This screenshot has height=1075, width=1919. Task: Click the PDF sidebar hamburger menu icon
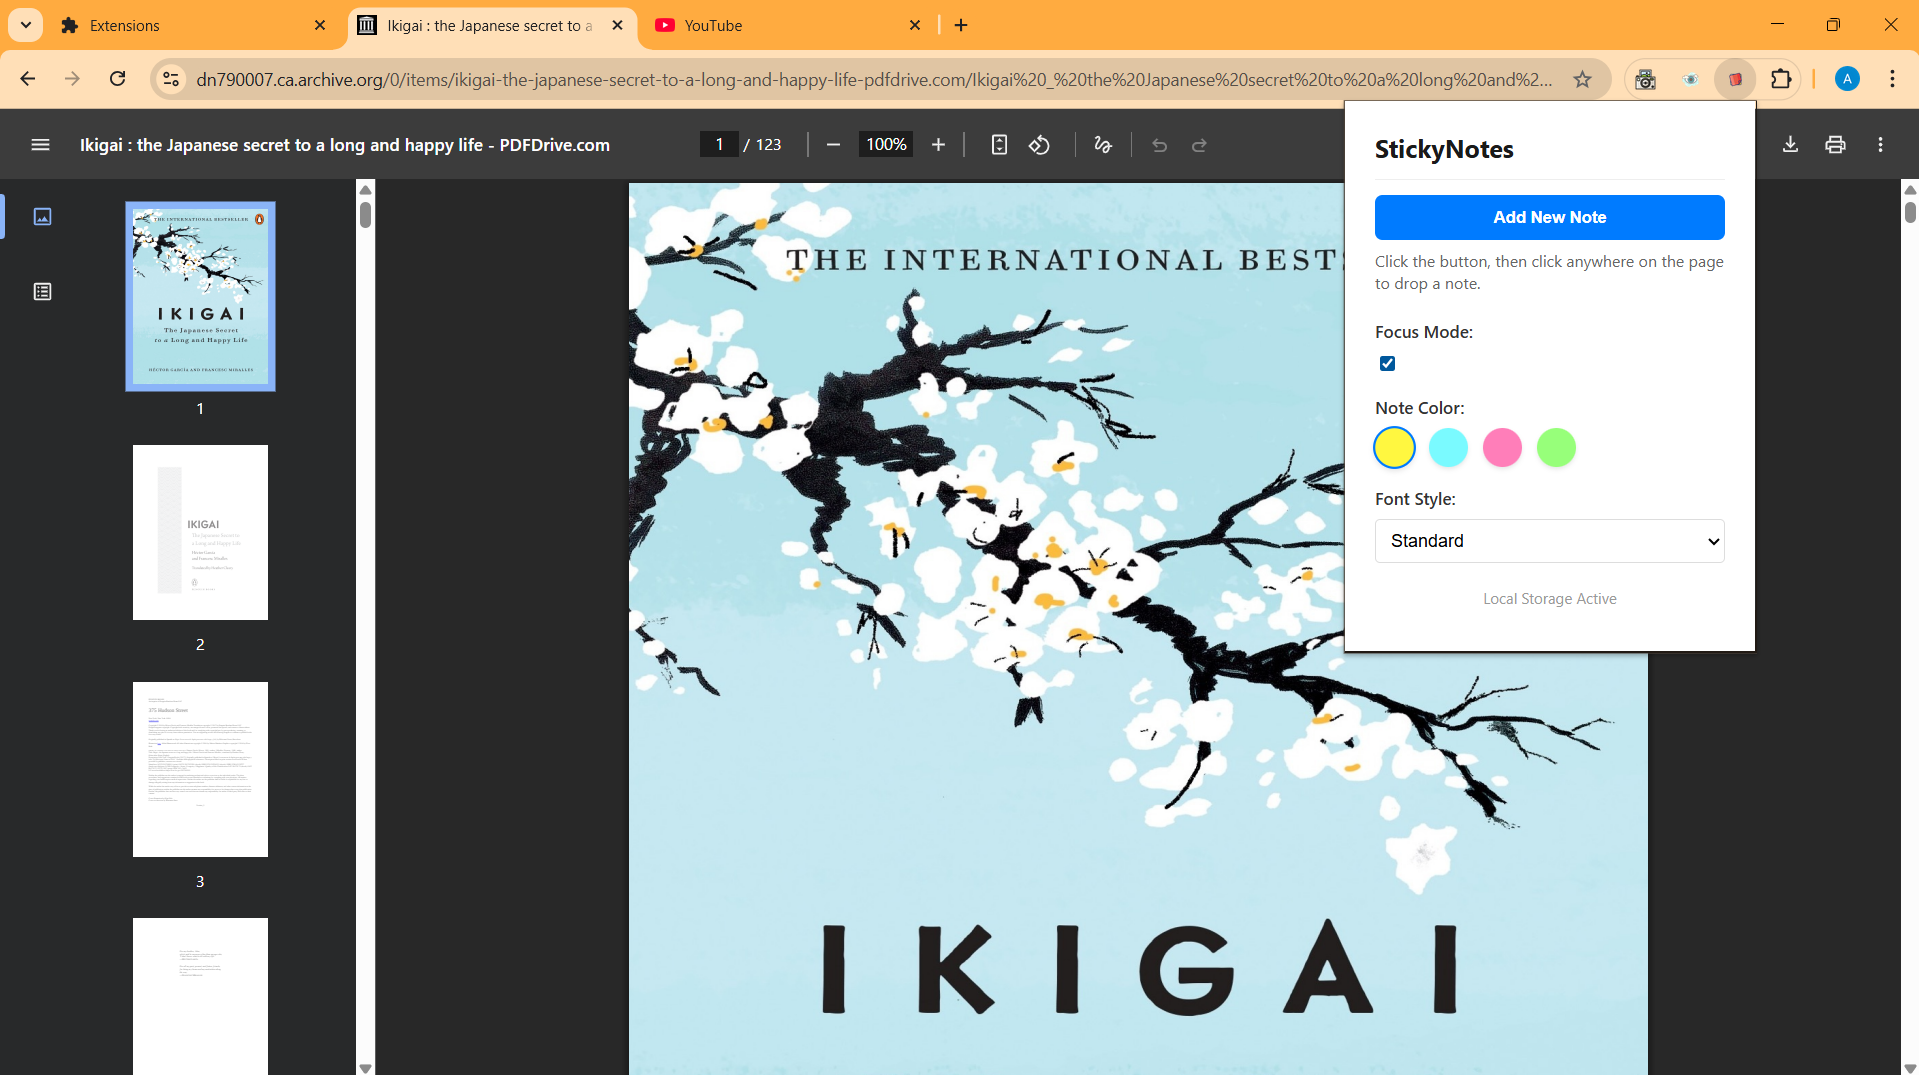pyautogui.click(x=40, y=145)
